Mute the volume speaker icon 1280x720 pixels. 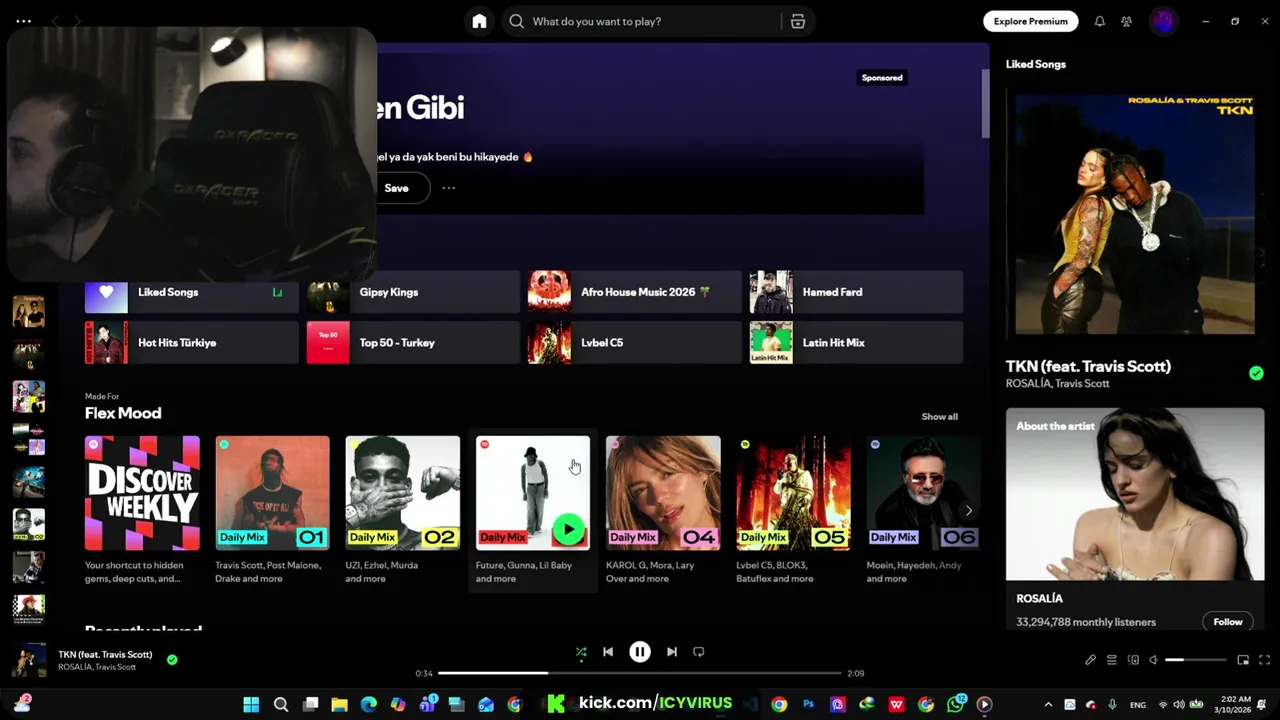click(1154, 660)
